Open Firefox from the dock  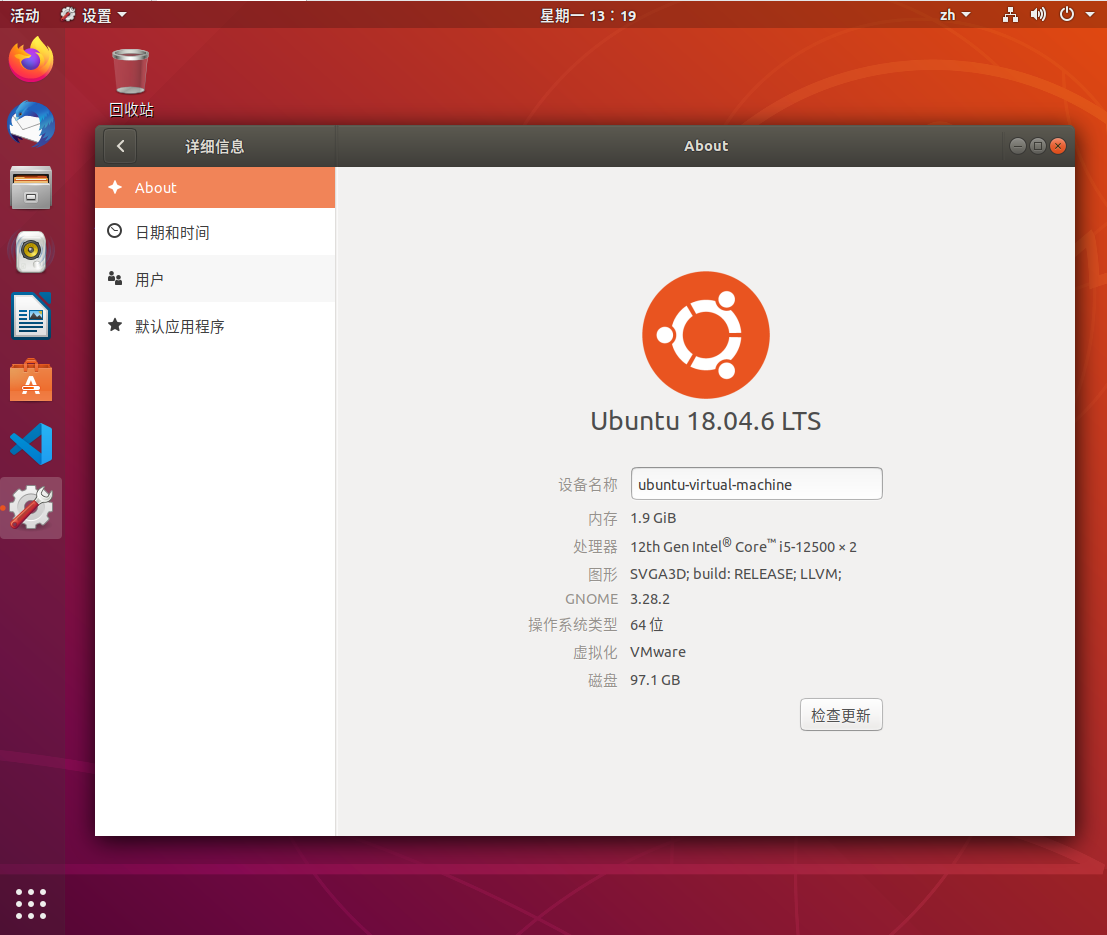(x=31, y=61)
